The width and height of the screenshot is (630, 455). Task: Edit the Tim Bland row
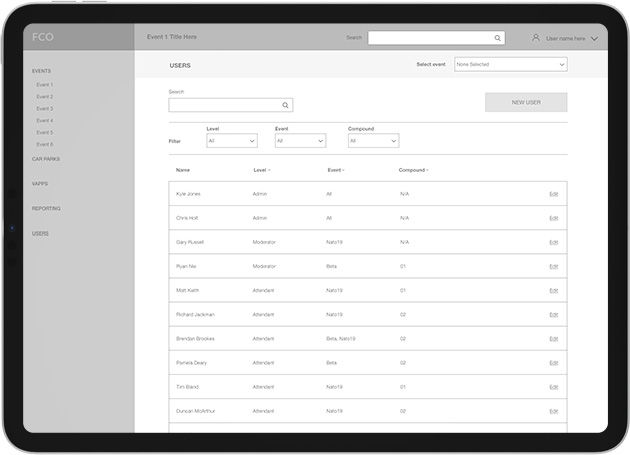click(x=554, y=387)
